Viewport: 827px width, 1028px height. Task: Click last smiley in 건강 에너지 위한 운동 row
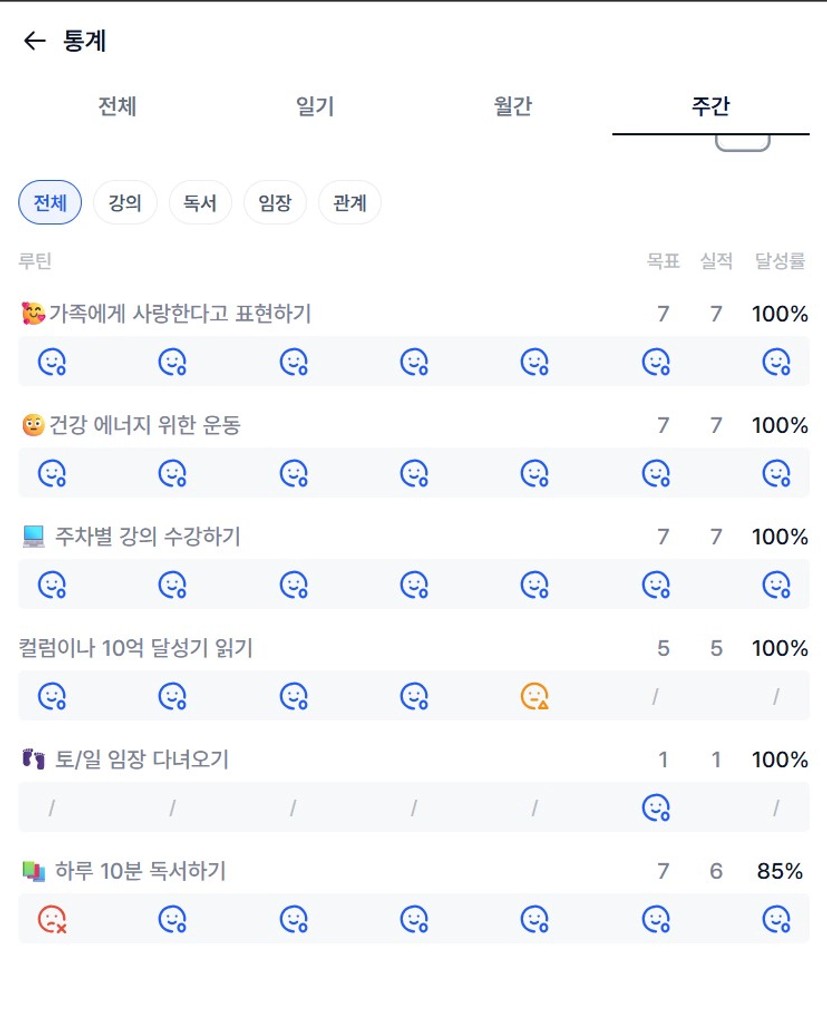776,473
